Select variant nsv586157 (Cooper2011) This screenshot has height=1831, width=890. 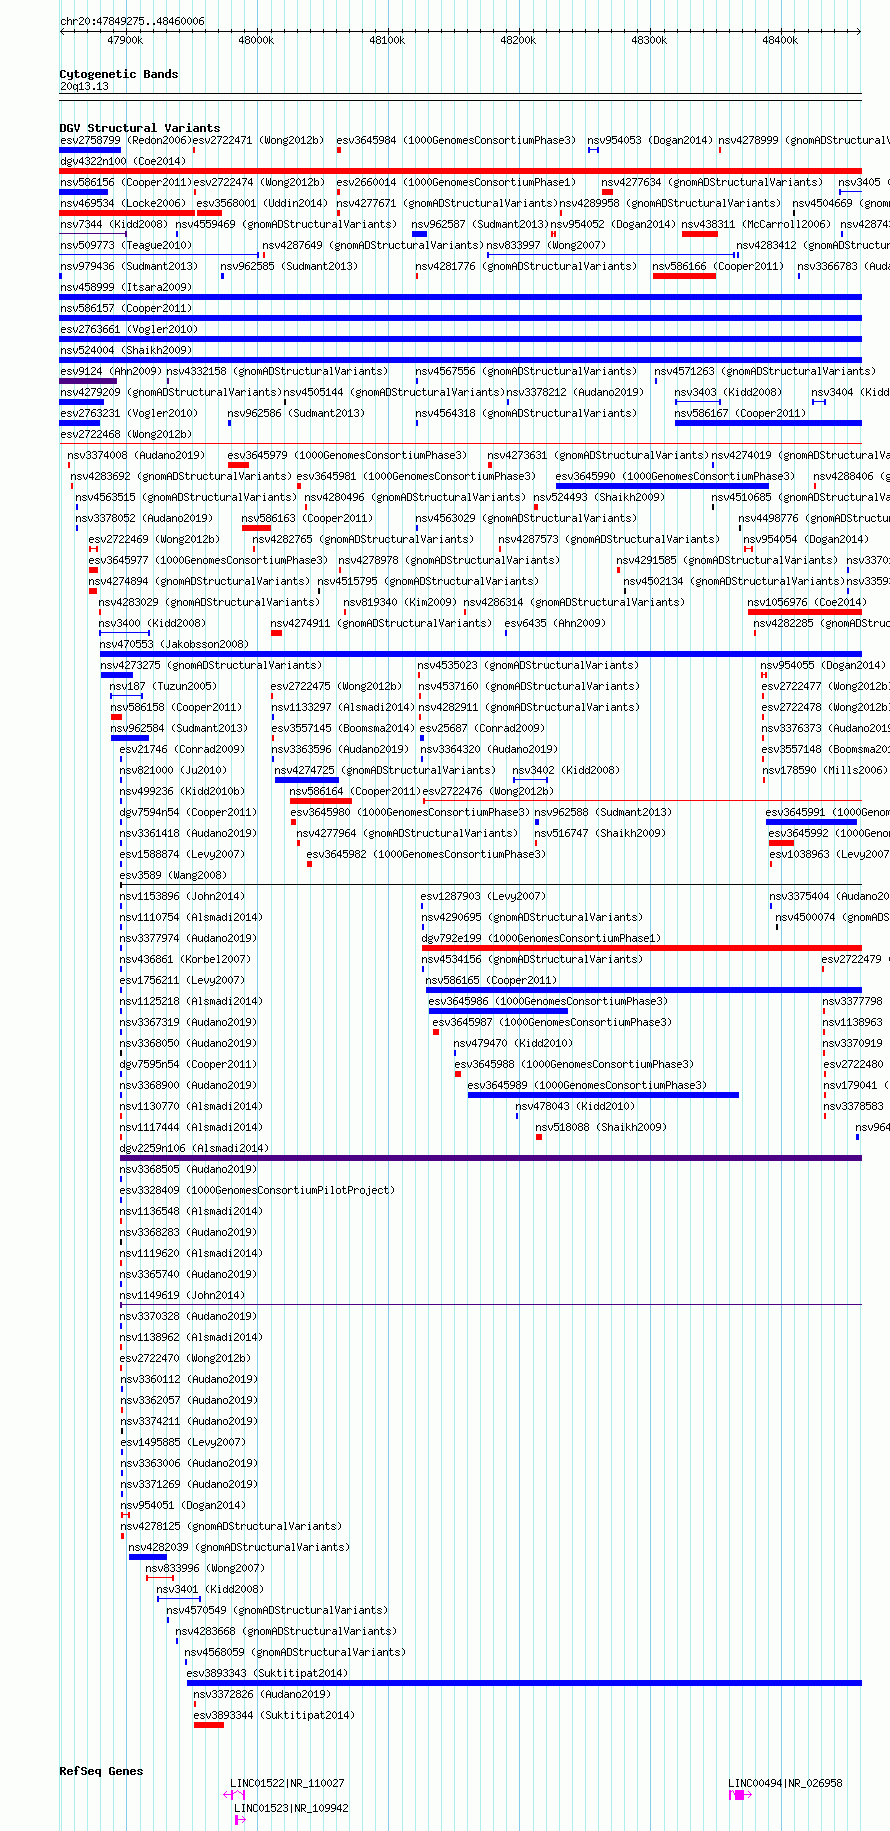[x=126, y=308]
